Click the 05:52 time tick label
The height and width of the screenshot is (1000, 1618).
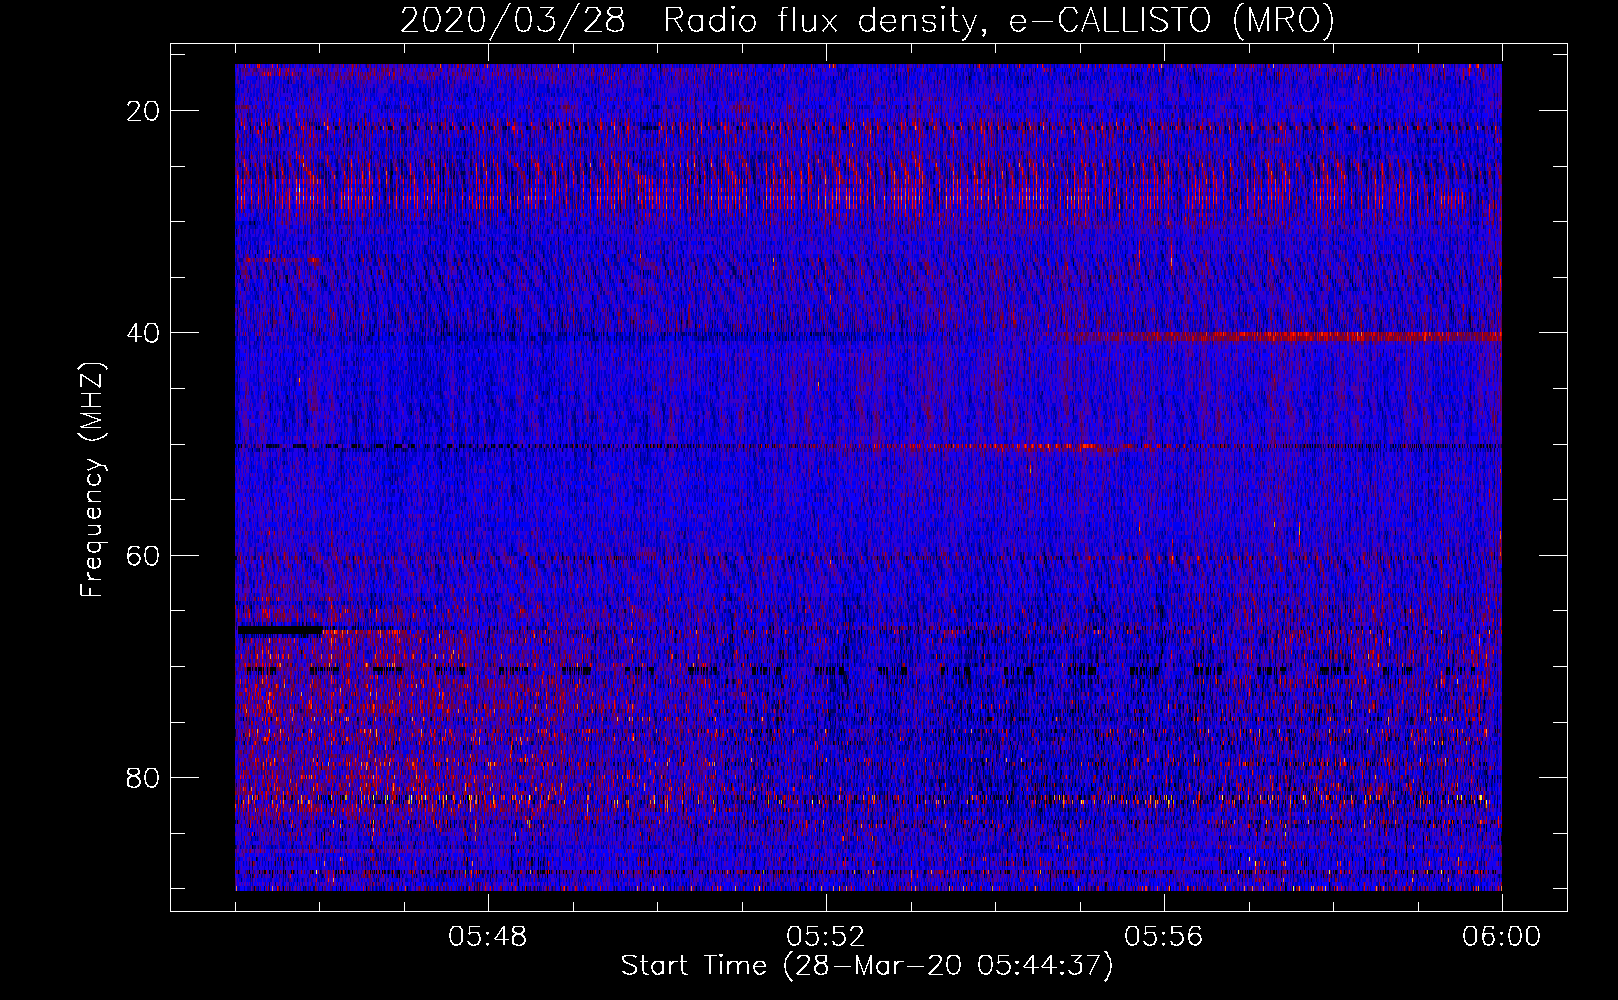click(826, 937)
